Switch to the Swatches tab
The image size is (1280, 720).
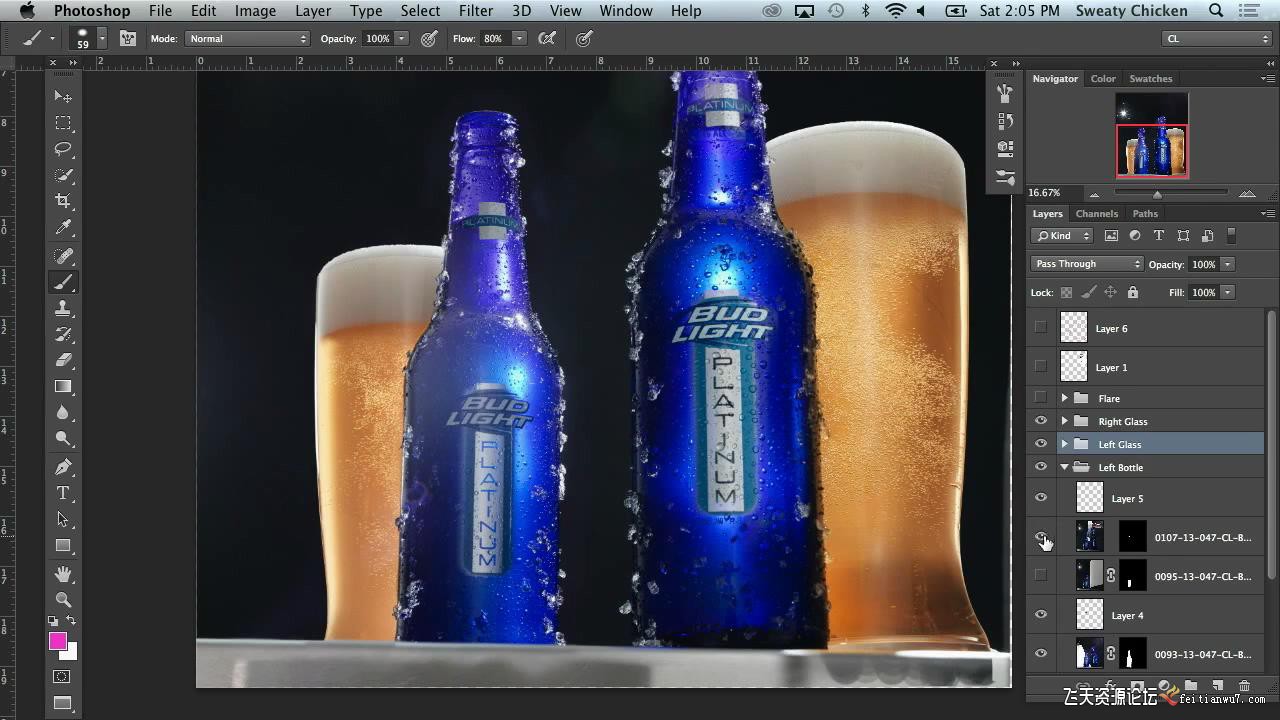(x=1151, y=78)
